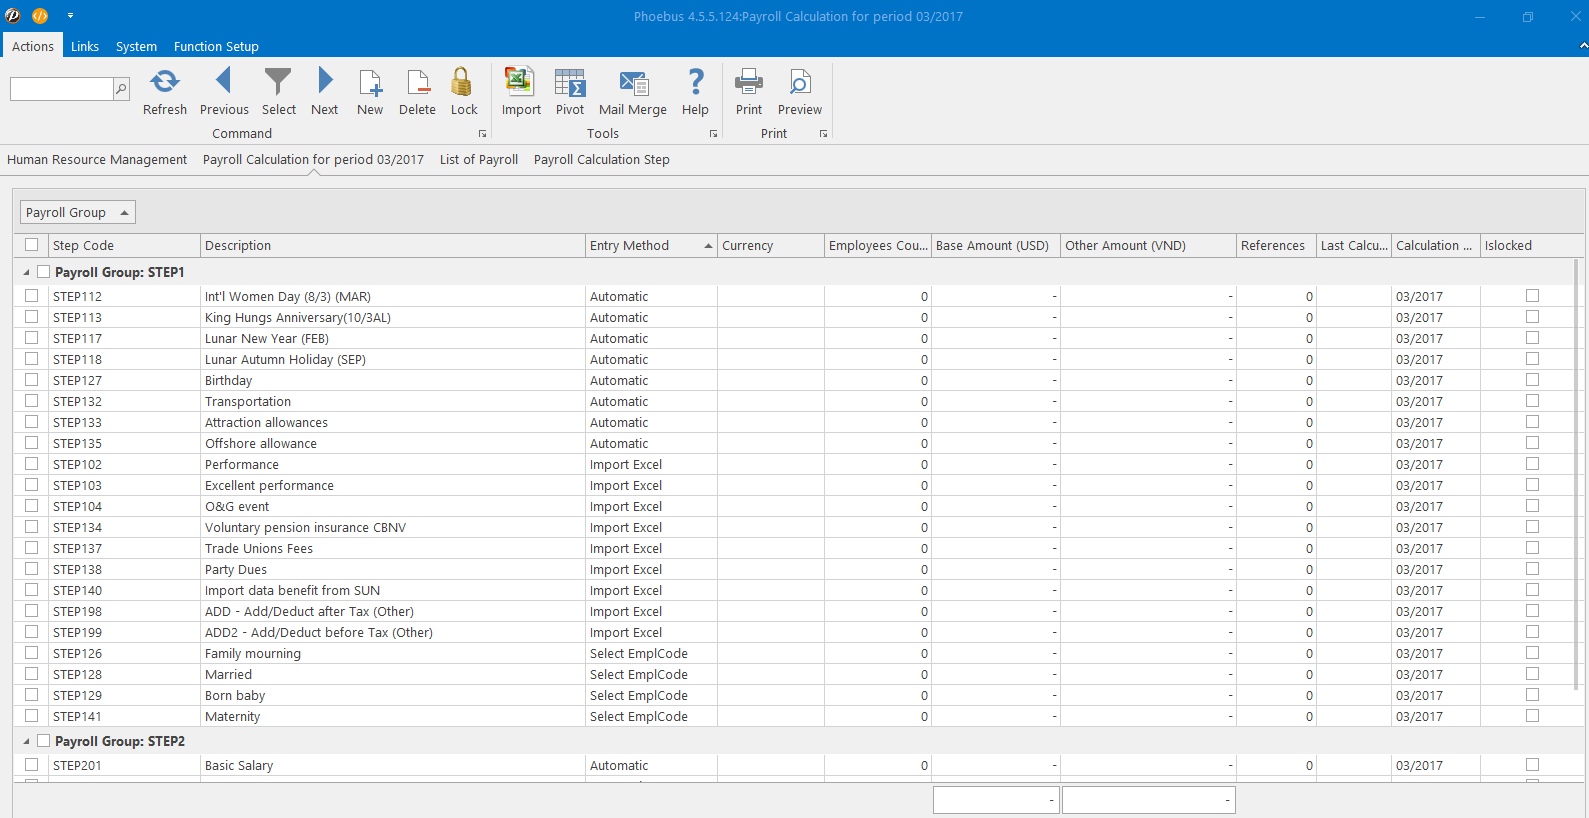Click the Delete document icon
The image size is (1589, 818).
coord(418,82)
